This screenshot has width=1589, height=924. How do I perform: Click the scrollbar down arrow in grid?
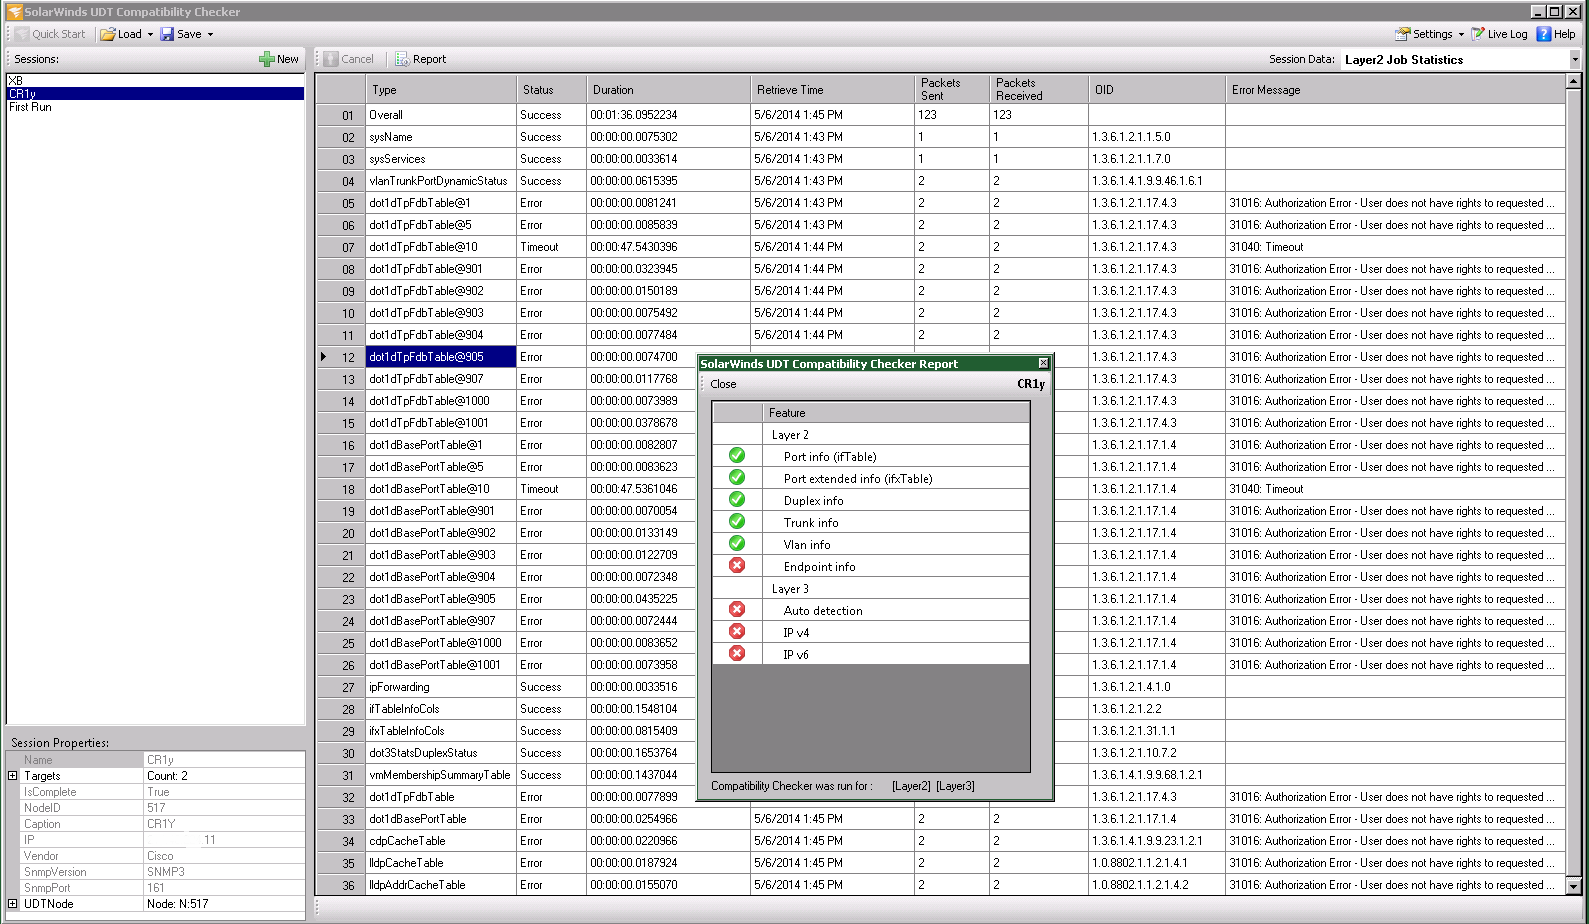coord(1573,886)
